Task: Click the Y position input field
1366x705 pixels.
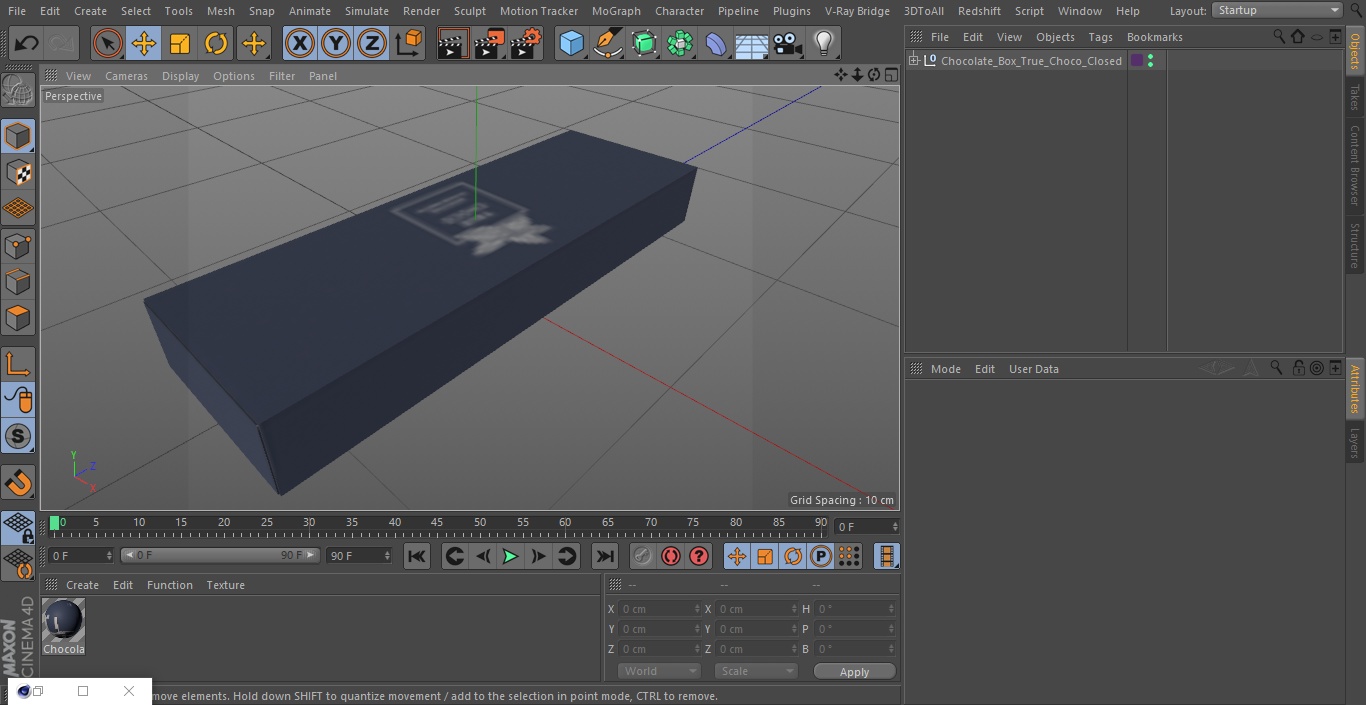Action: click(658, 629)
